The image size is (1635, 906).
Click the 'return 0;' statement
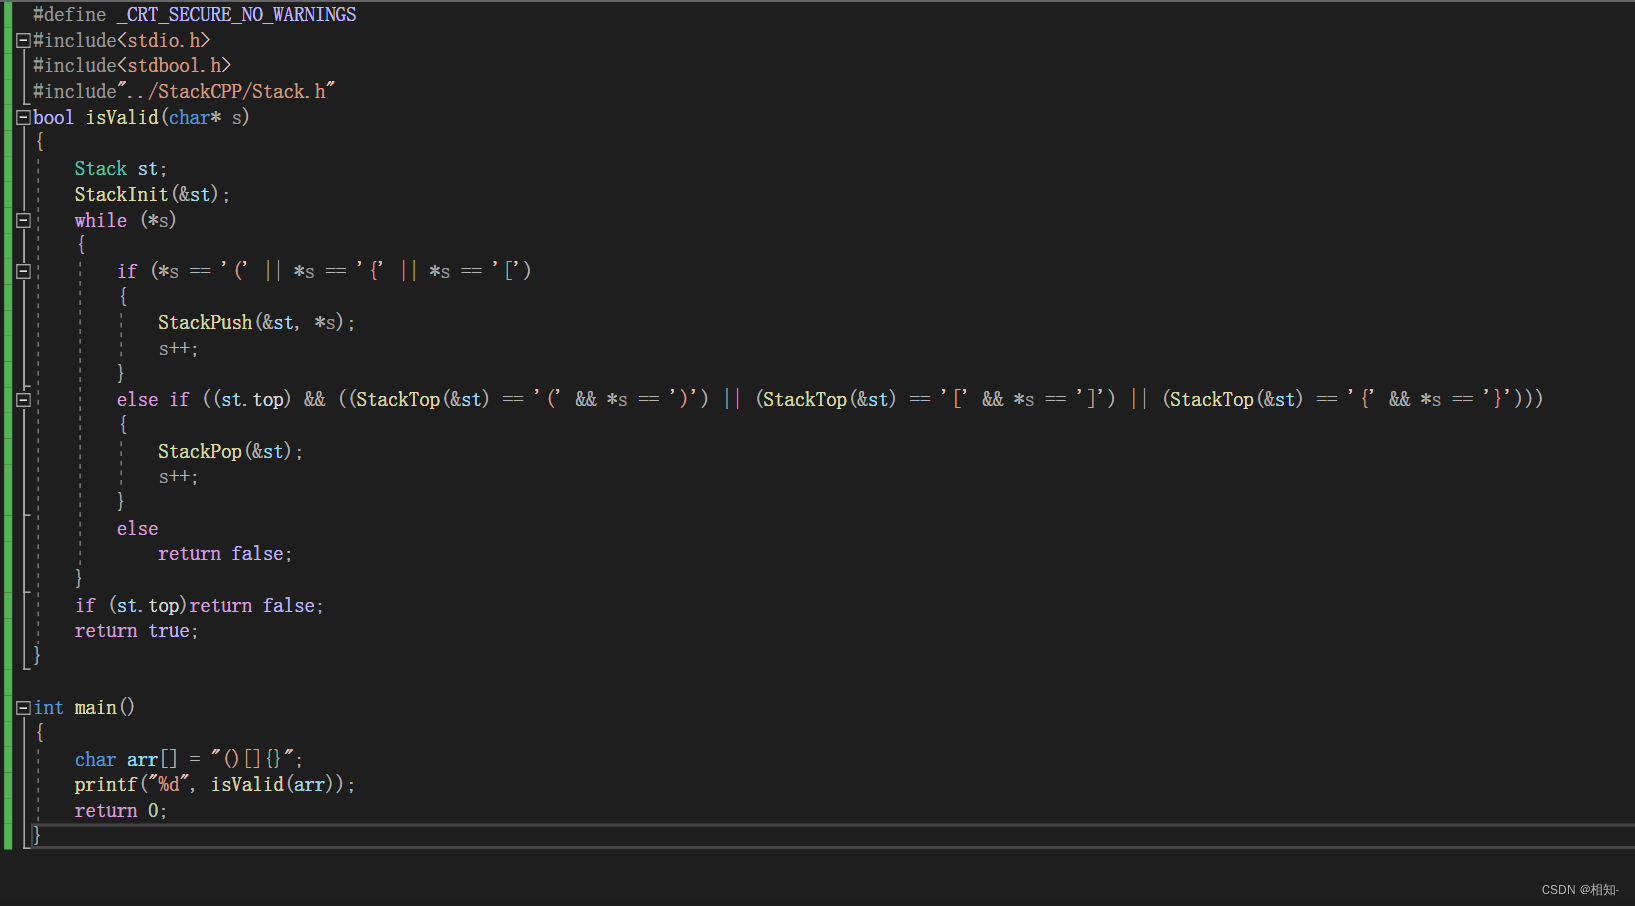(x=121, y=810)
